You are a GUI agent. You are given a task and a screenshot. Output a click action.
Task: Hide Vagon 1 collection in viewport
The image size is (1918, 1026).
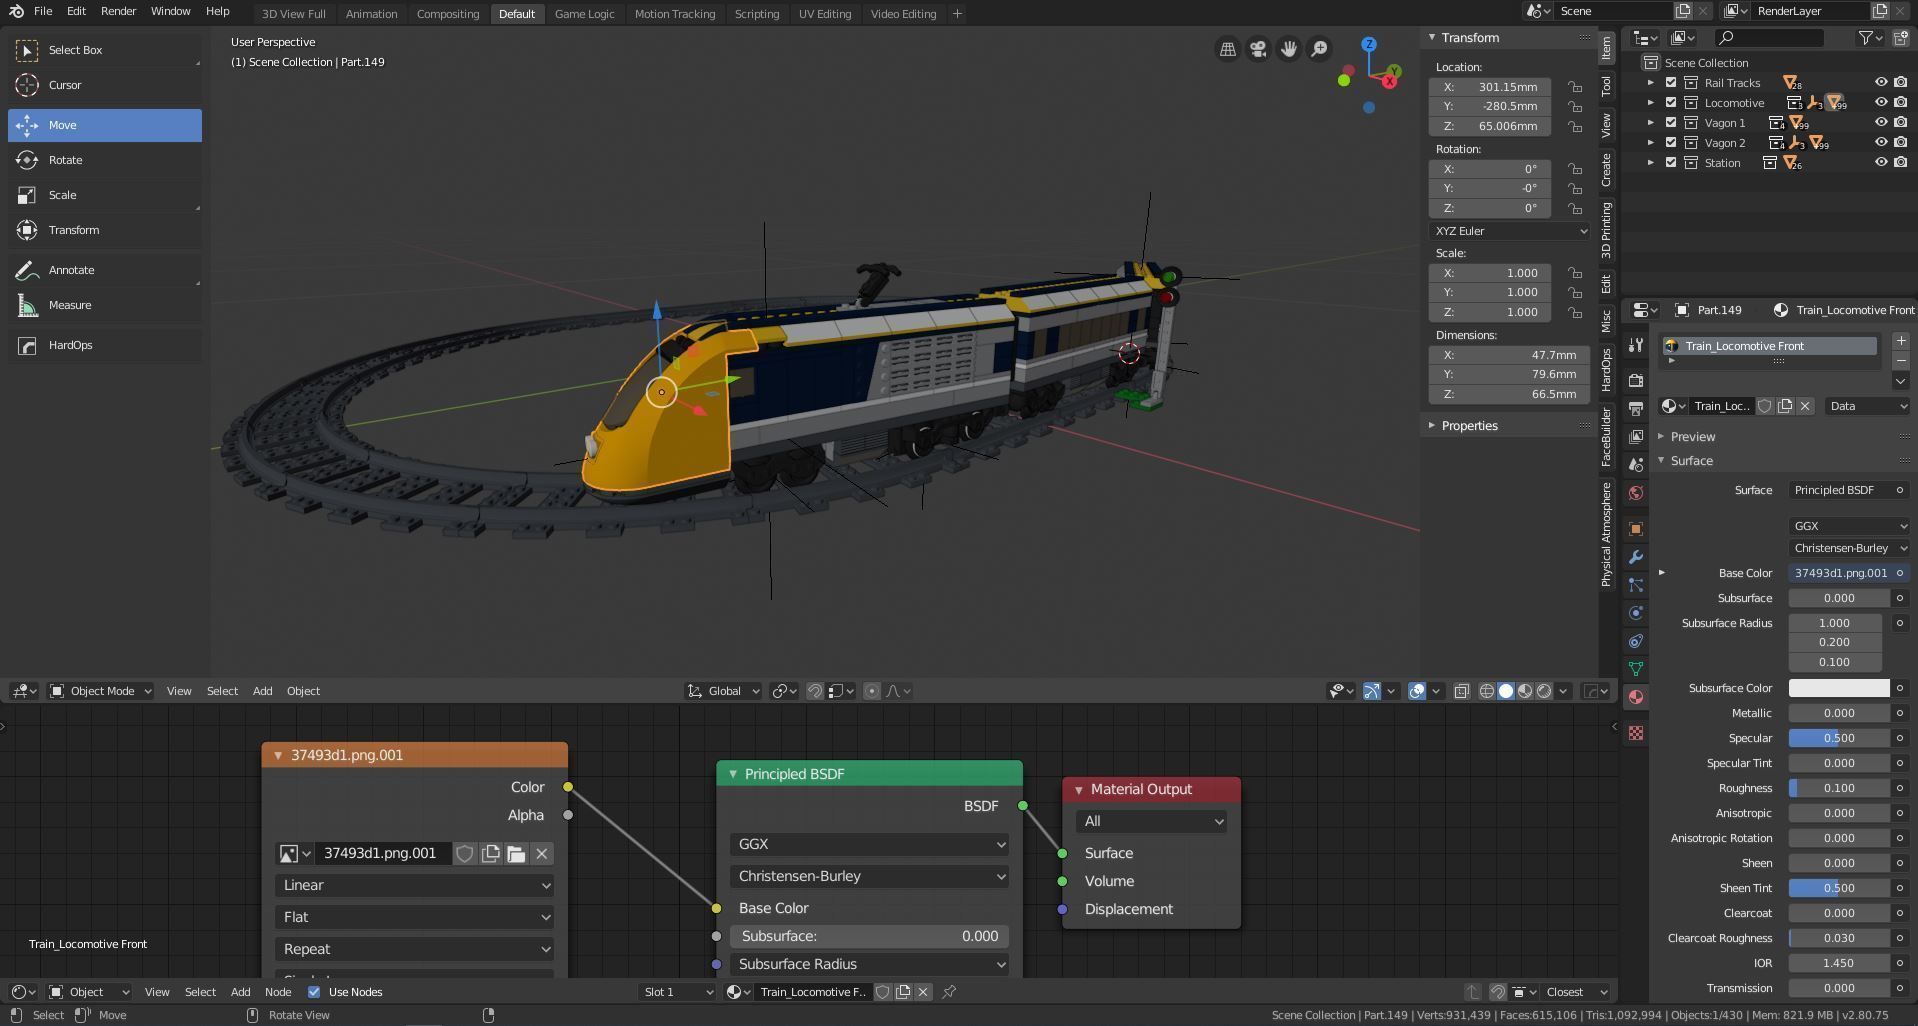pyautogui.click(x=1881, y=123)
